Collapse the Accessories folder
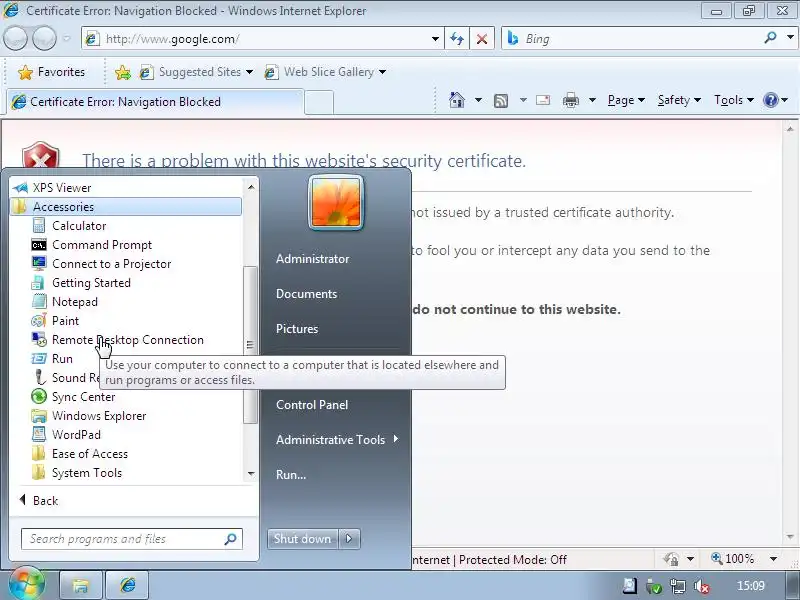Image resolution: width=800 pixels, height=600 pixels. pos(126,207)
